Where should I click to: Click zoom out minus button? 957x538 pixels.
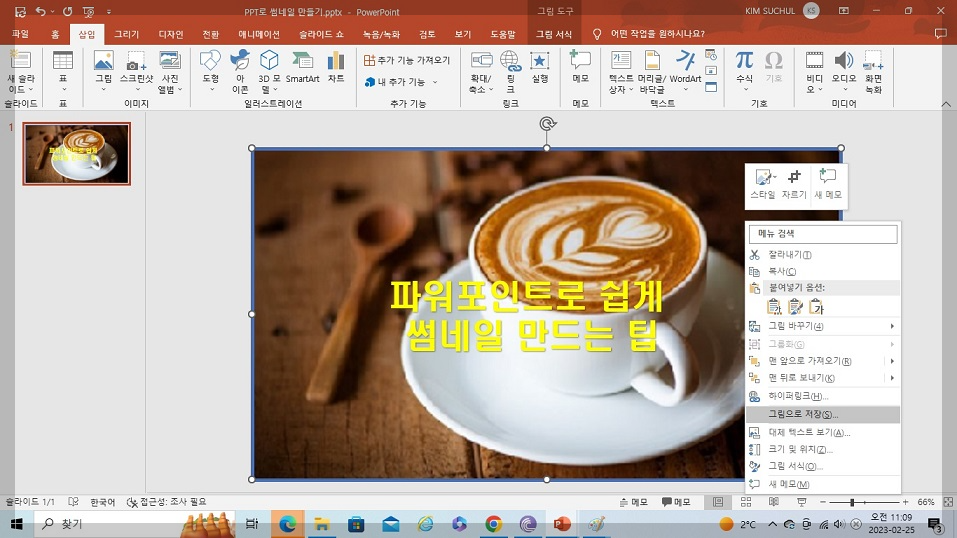coord(823,502)
